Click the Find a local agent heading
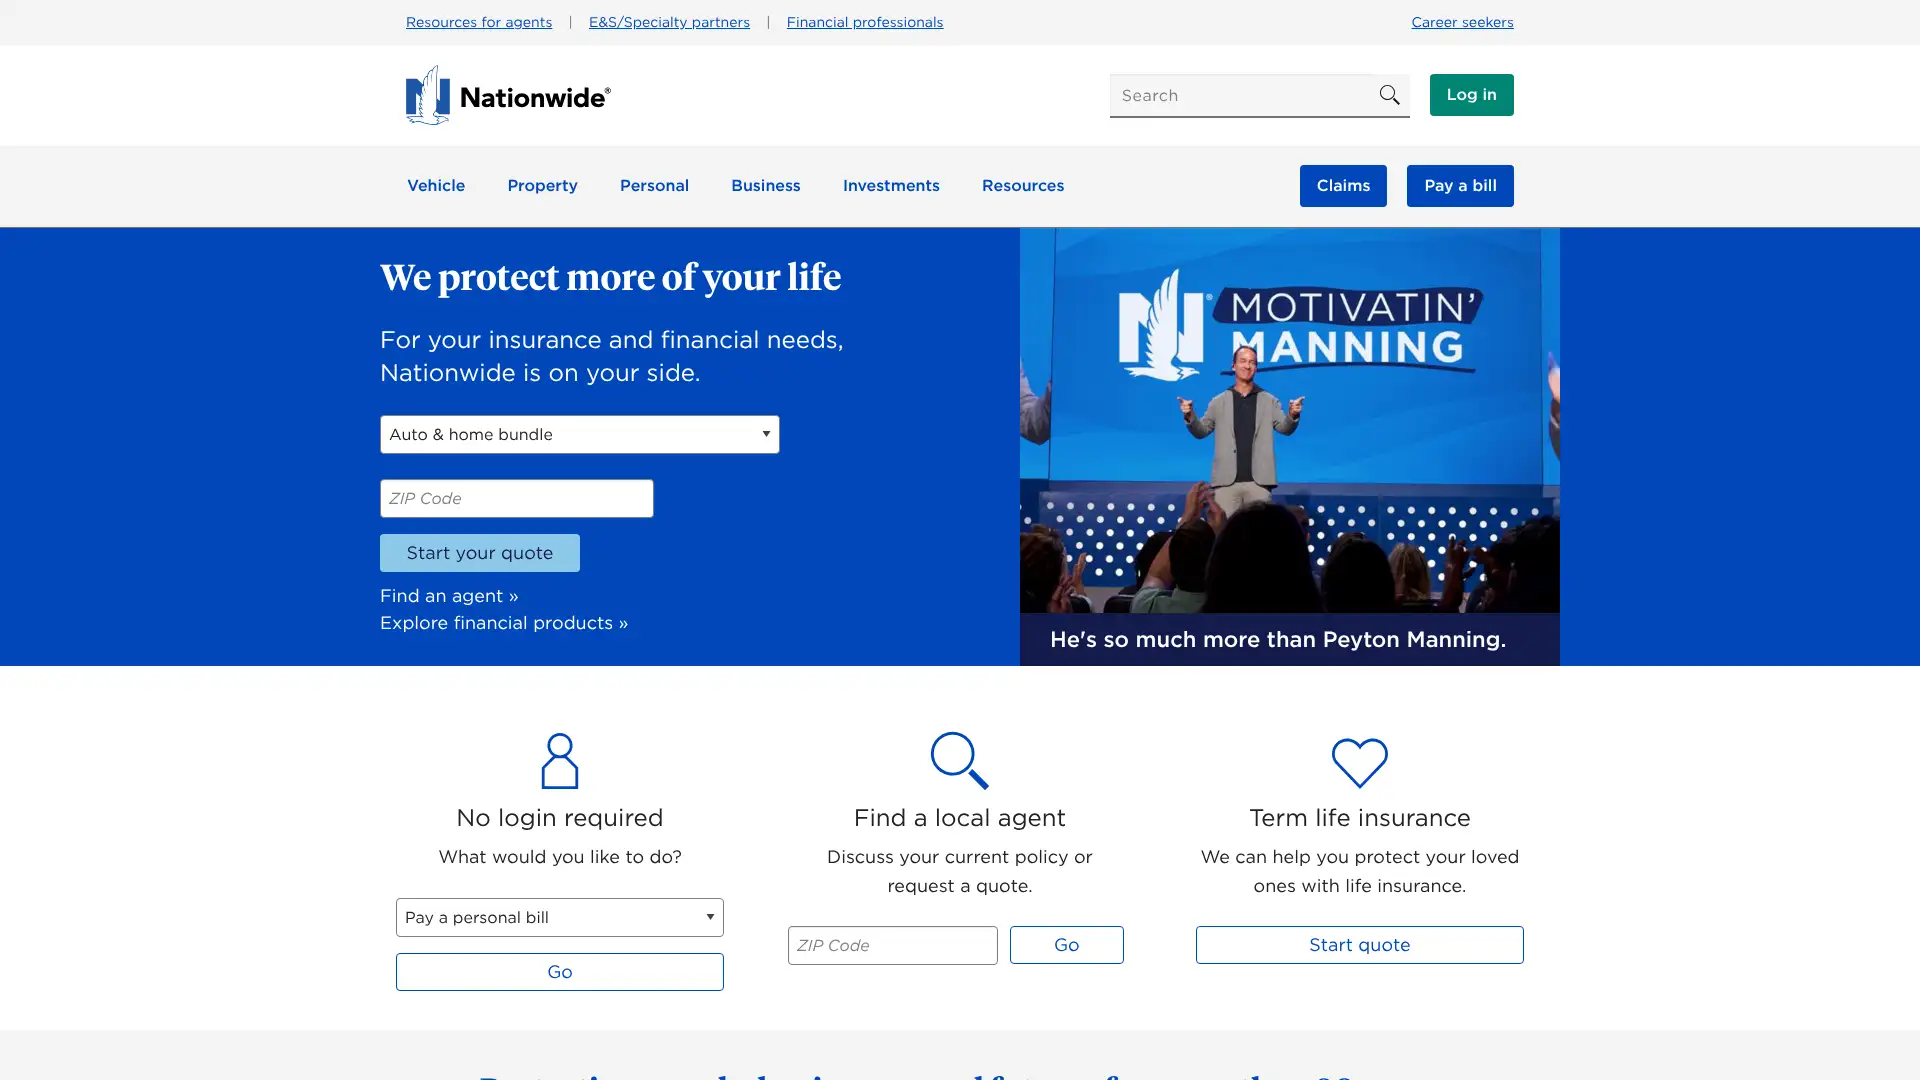1920x1080 pixels. [x=960, y=818]
